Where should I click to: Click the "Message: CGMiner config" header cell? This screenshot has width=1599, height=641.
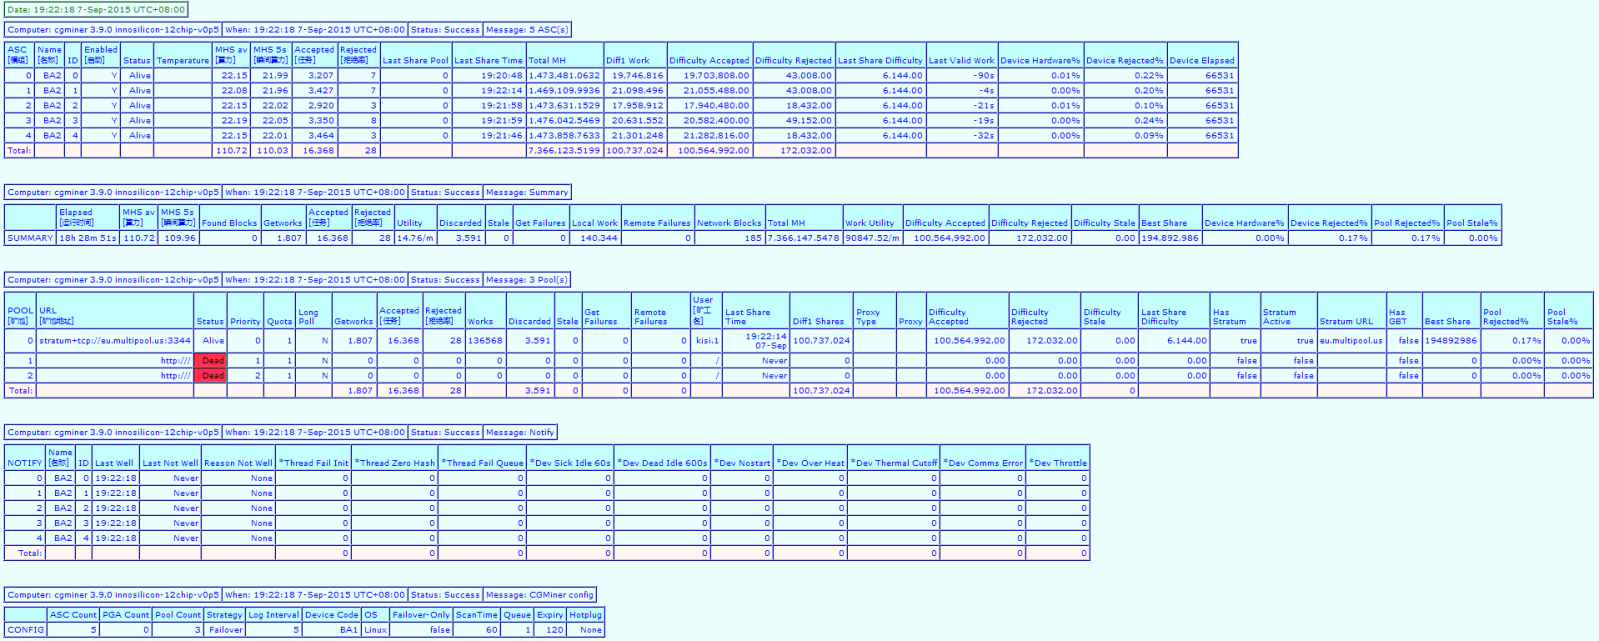click(540, 595)
